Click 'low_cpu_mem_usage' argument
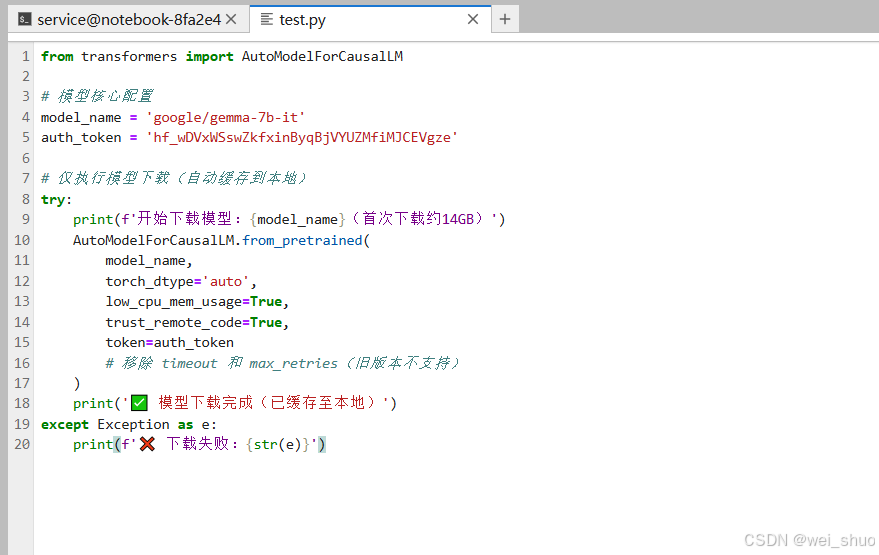Screen dimensions: 879x555 (173, 302)
